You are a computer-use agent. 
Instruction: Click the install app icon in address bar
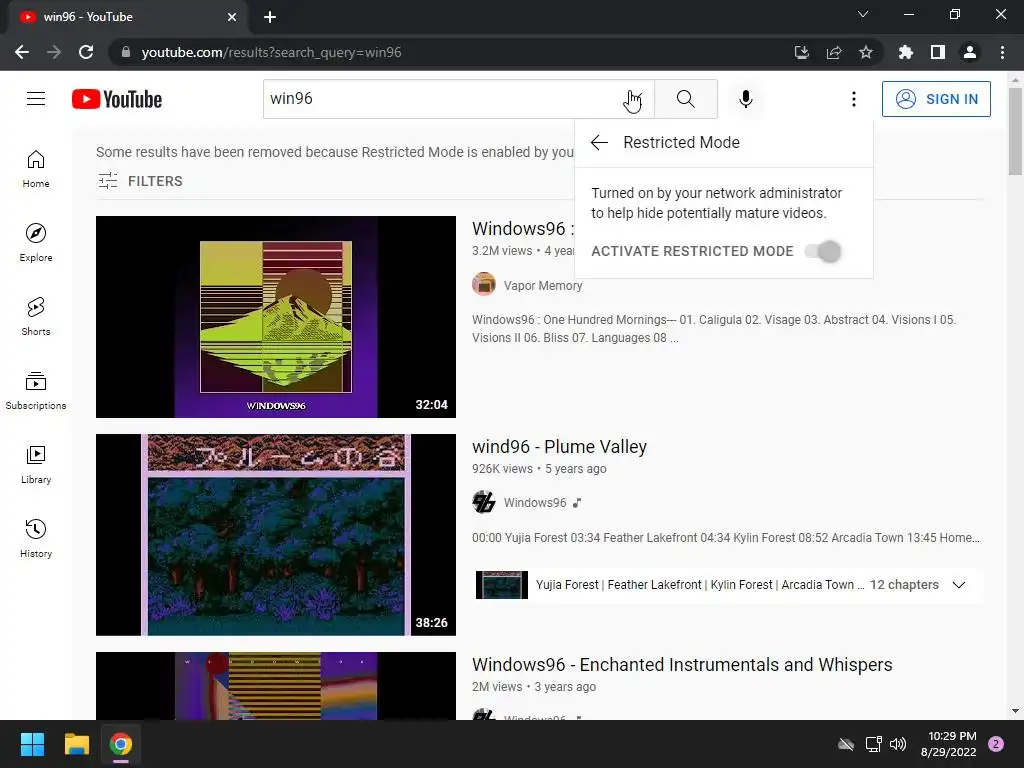(801, 52)
